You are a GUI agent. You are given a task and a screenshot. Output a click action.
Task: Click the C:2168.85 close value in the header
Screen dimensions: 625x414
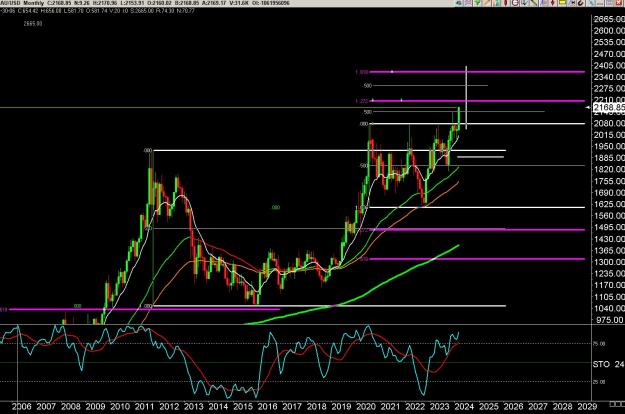60,3
